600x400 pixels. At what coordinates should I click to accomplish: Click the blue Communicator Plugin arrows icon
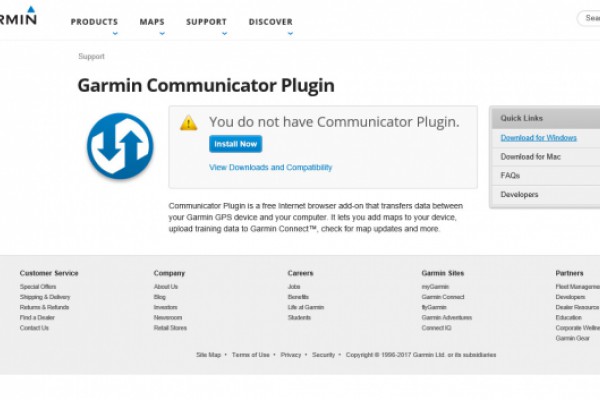click(120, 146)
